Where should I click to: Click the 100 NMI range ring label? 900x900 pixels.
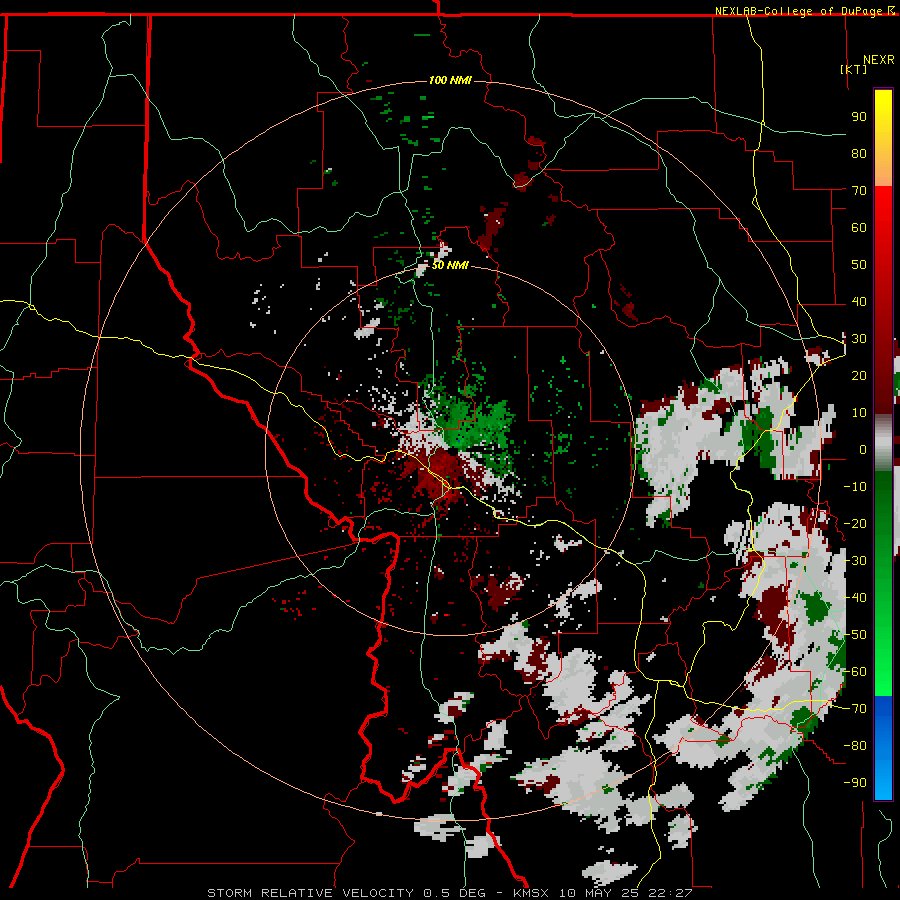pyautogui.click(x=450, y=80)
